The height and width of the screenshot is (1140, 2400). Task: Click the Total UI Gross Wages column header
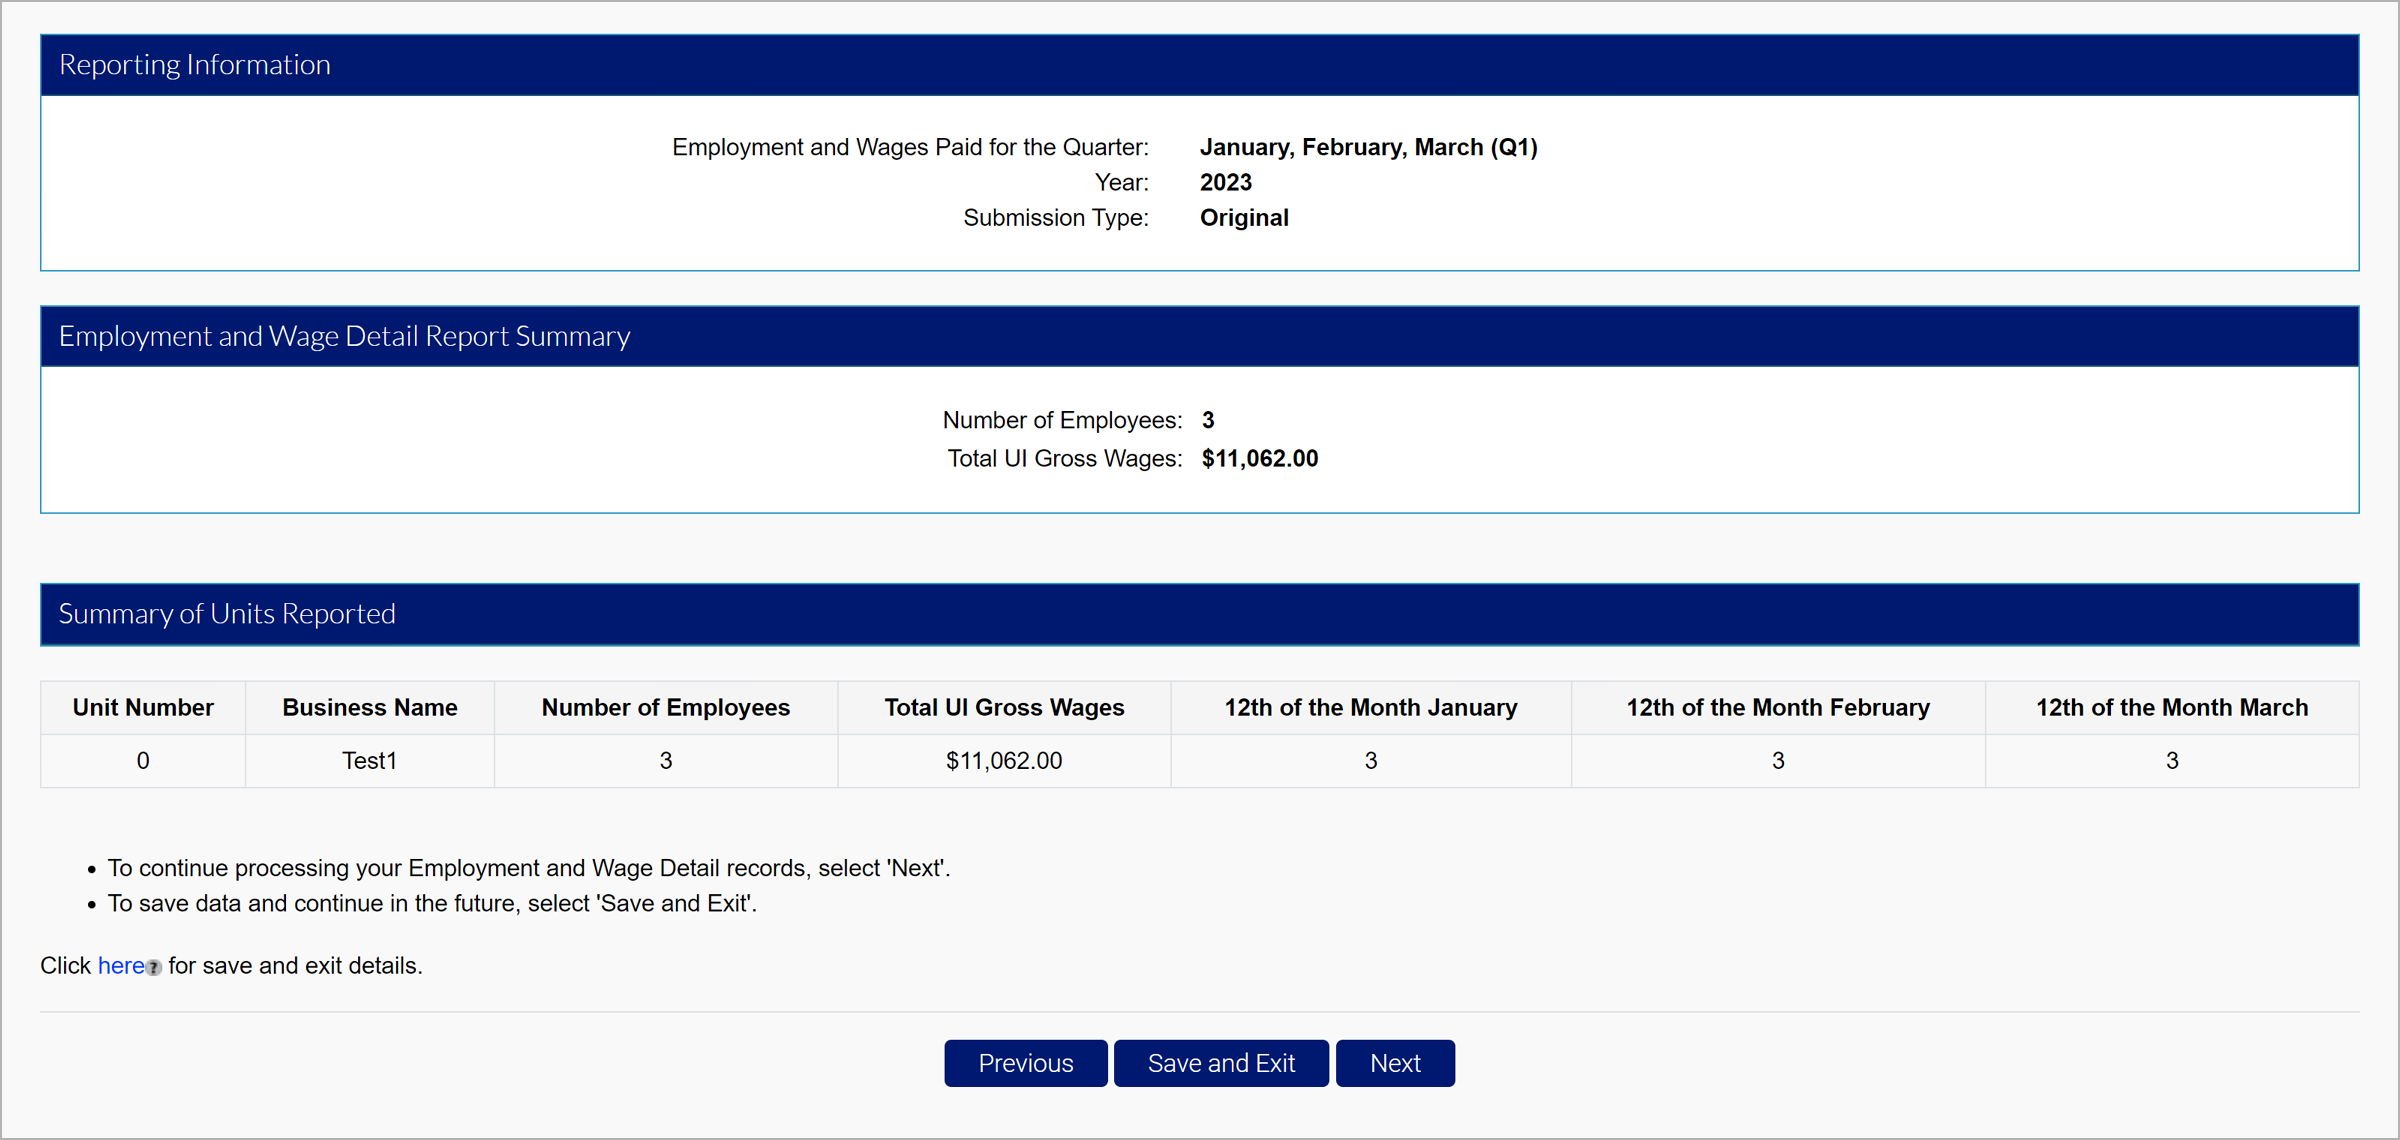(1003, 707)
